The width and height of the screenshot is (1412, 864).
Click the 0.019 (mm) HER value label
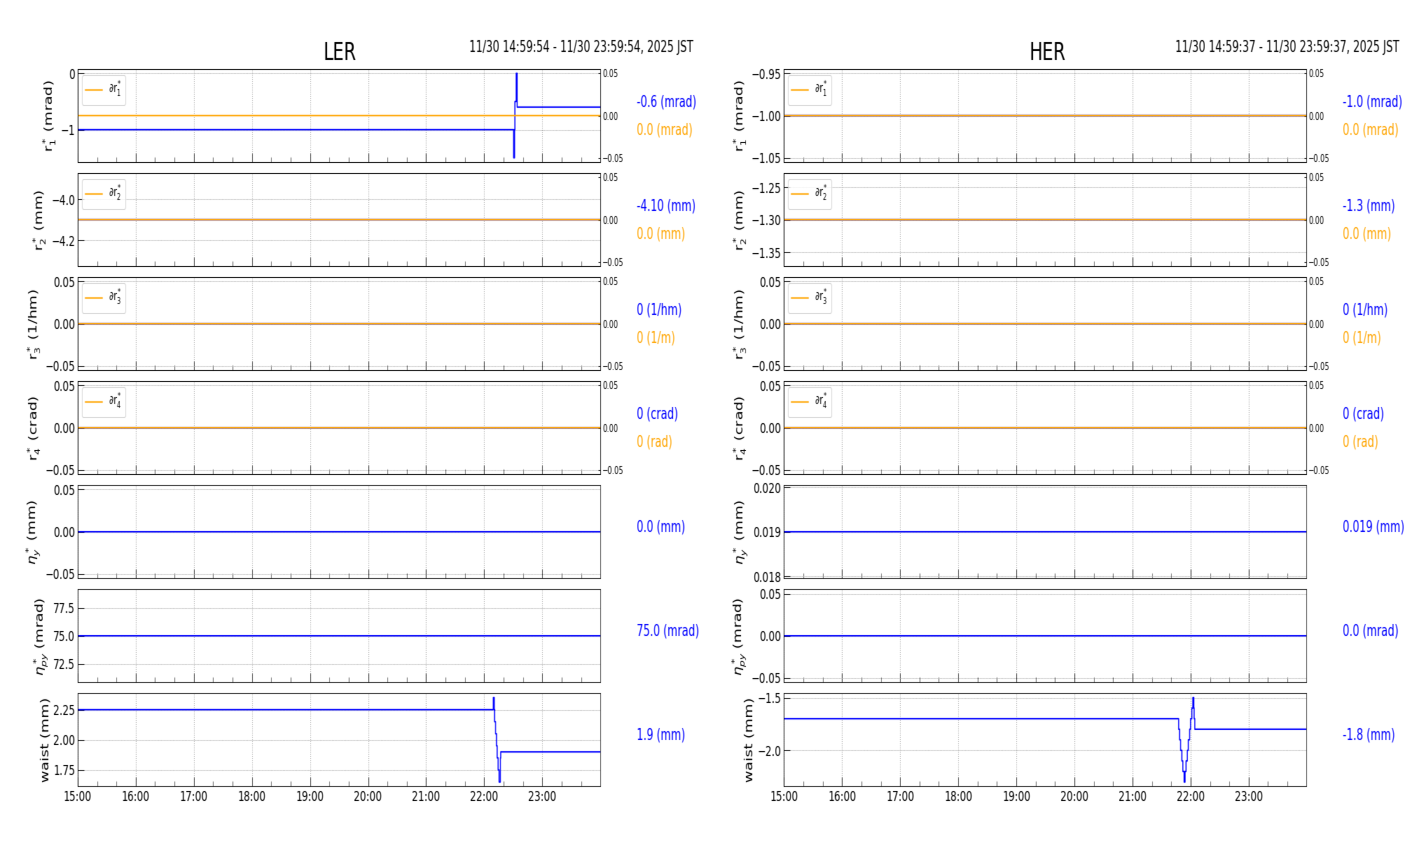coord(1372,527)
